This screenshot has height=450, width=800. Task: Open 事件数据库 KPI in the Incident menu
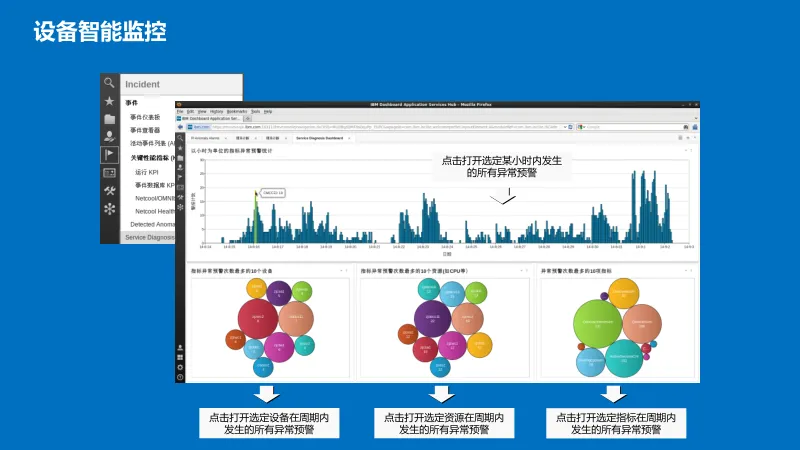click(155, 185)
